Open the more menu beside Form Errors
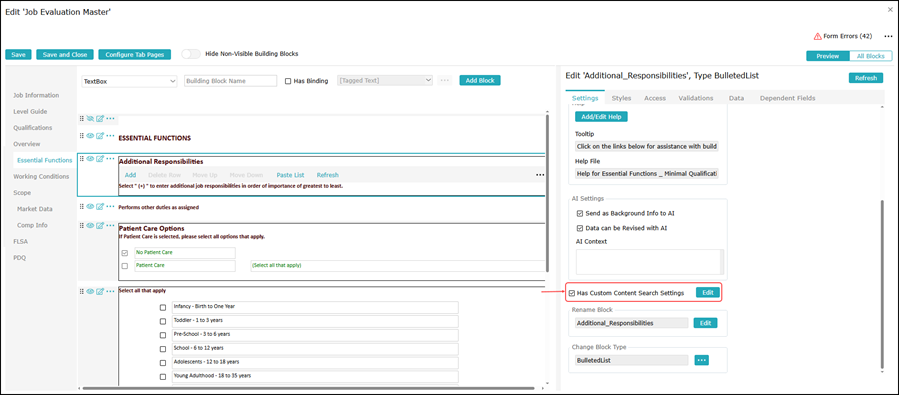This screenshot has height=395, width=899. tap(888, 36)
